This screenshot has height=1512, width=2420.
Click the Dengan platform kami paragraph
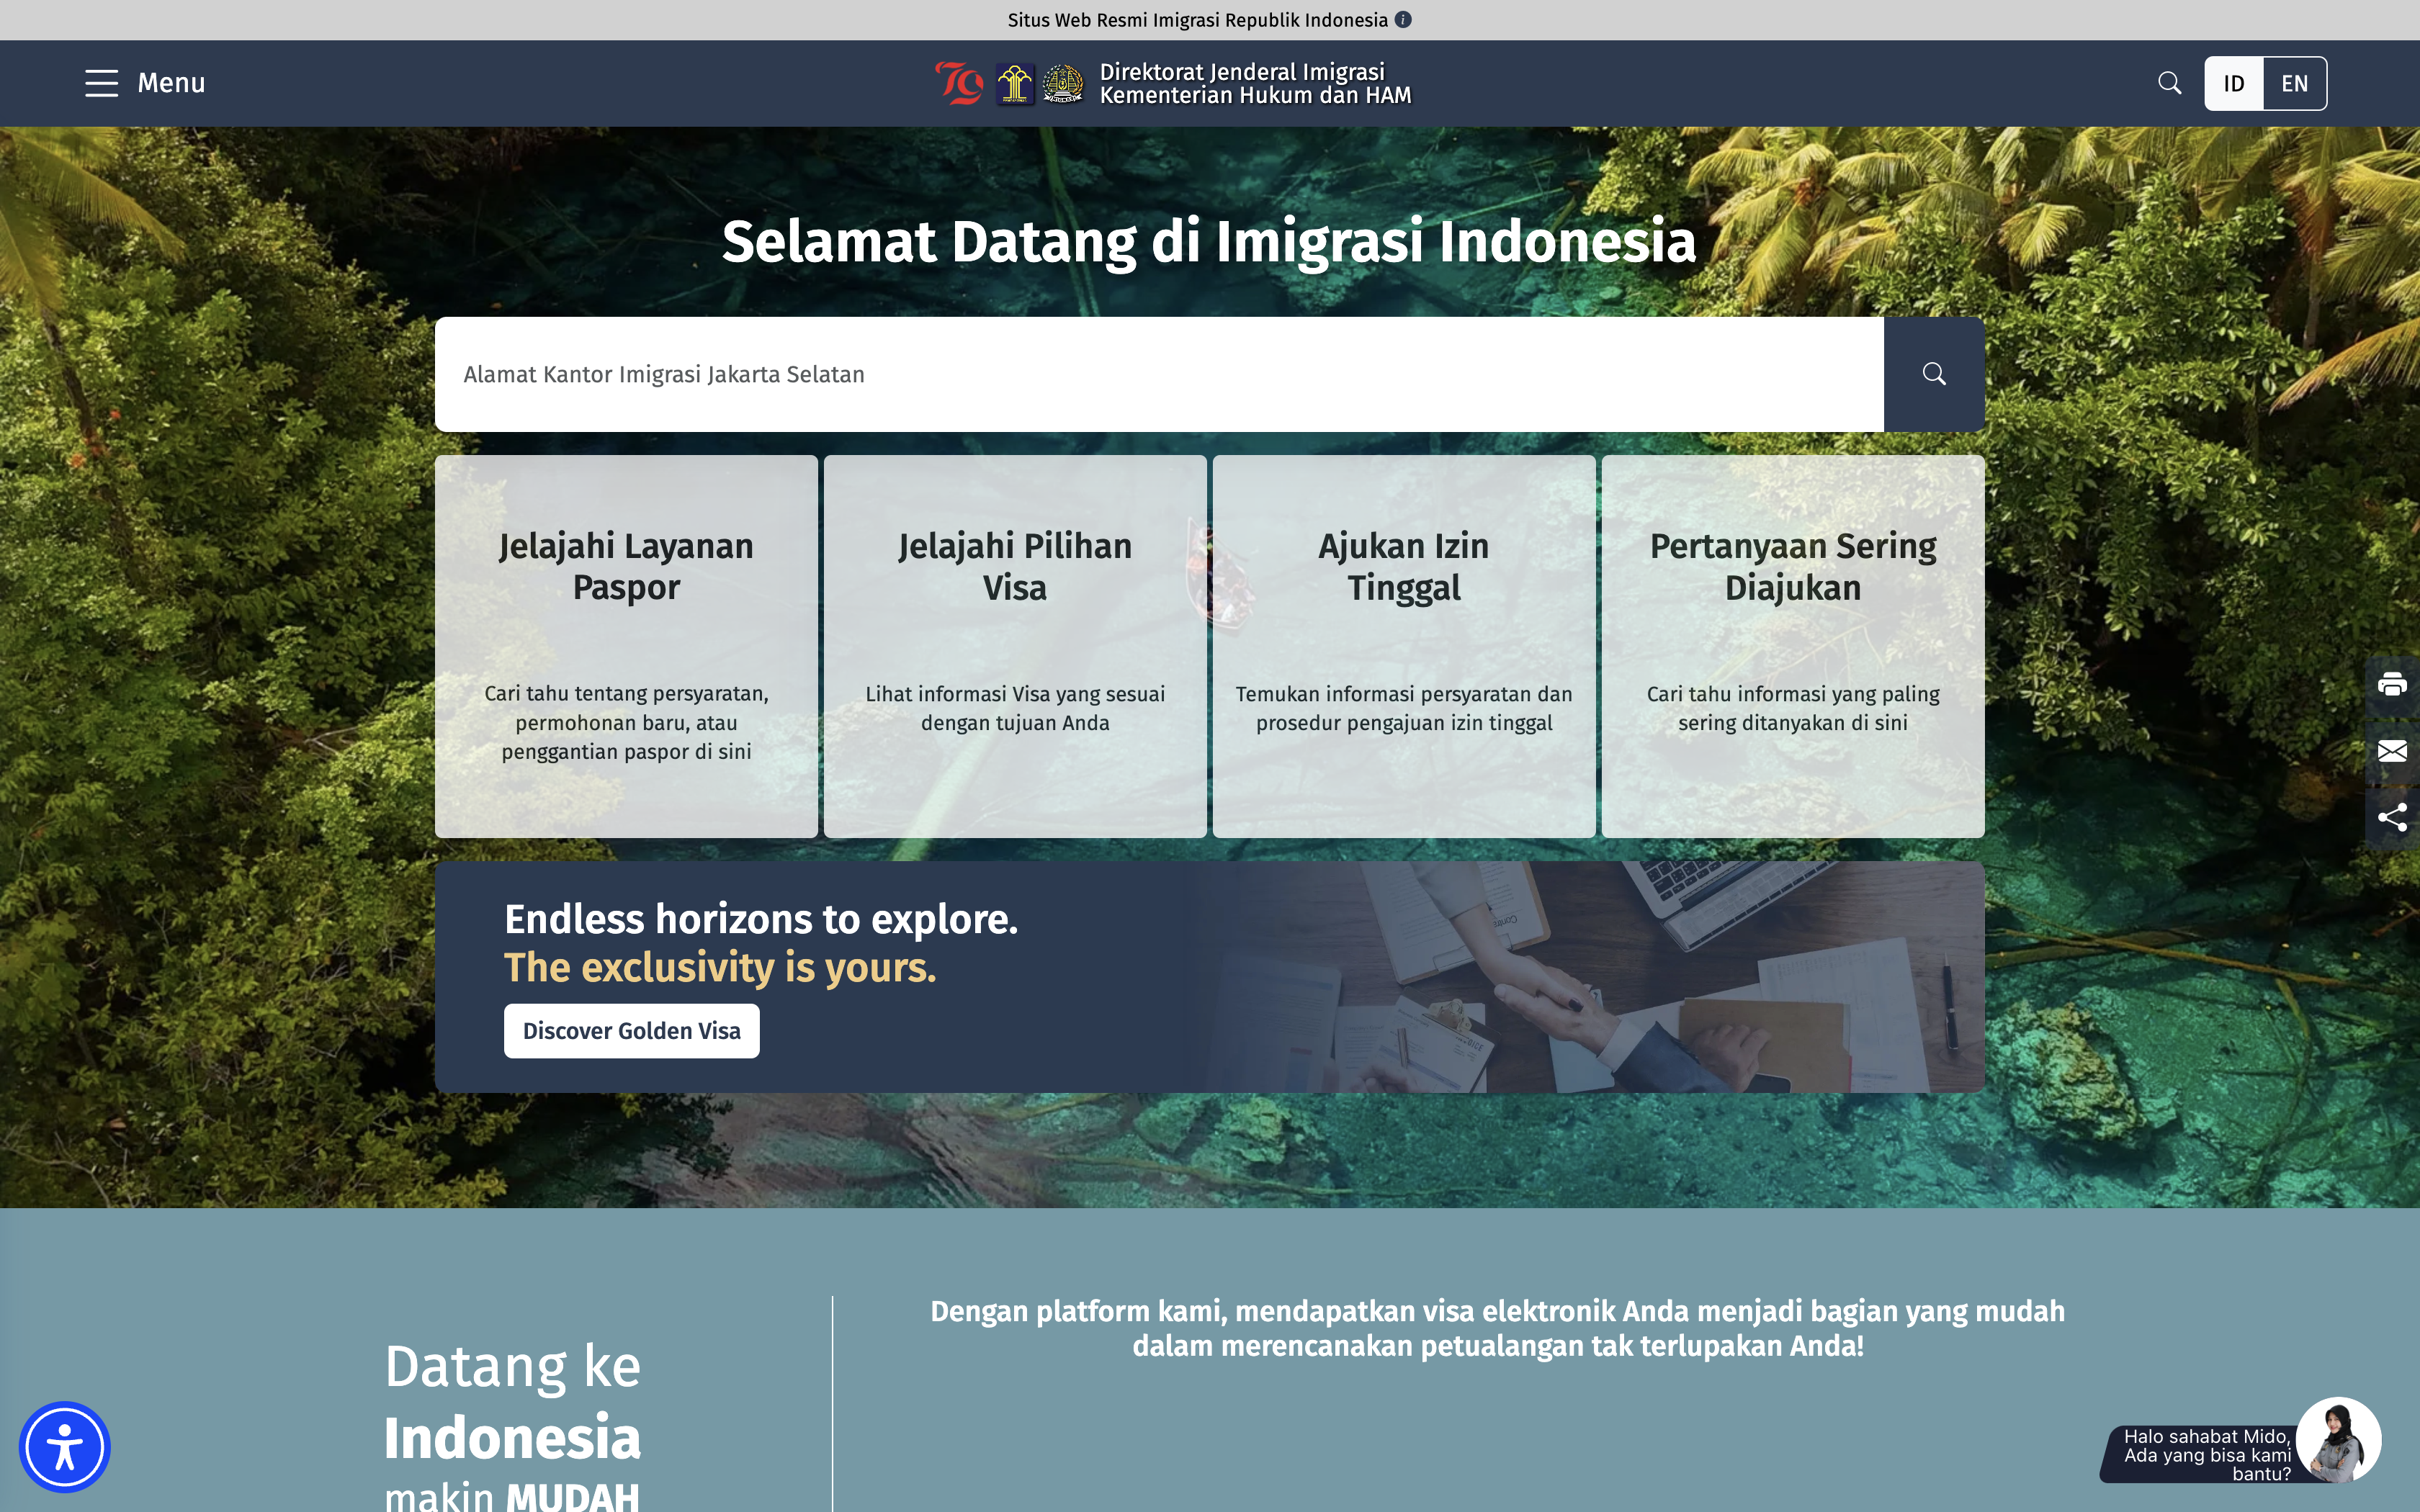pos(1497,1328)
